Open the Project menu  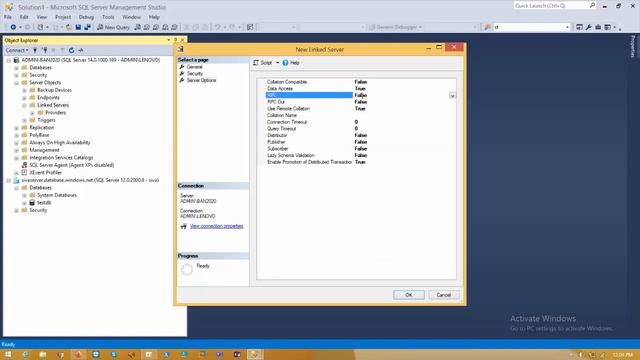point(63,17)
